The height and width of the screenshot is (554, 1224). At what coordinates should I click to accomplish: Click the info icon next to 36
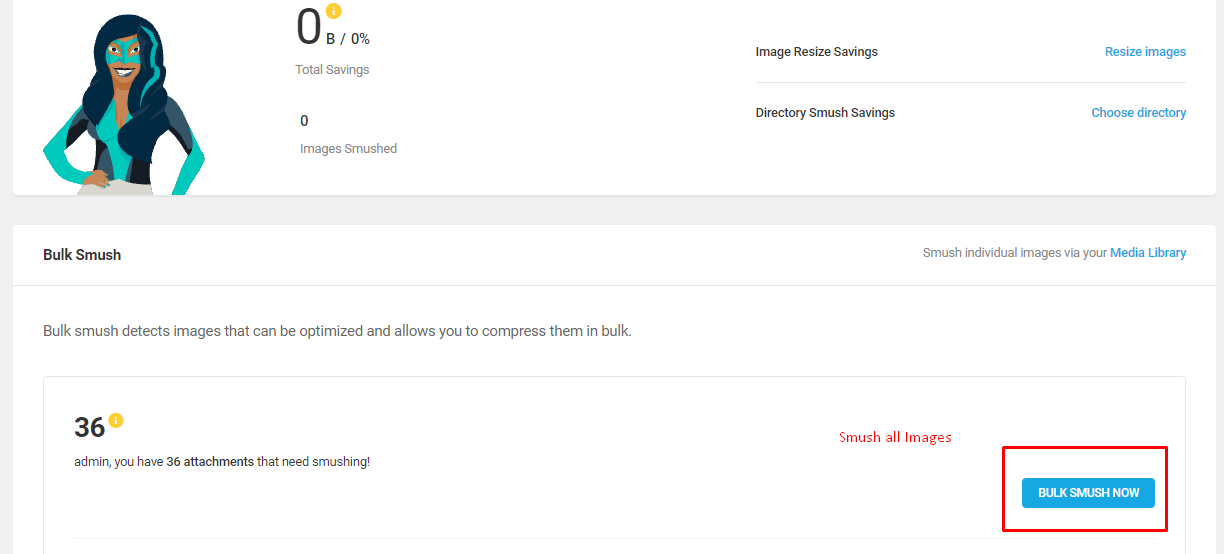[116, 420]
